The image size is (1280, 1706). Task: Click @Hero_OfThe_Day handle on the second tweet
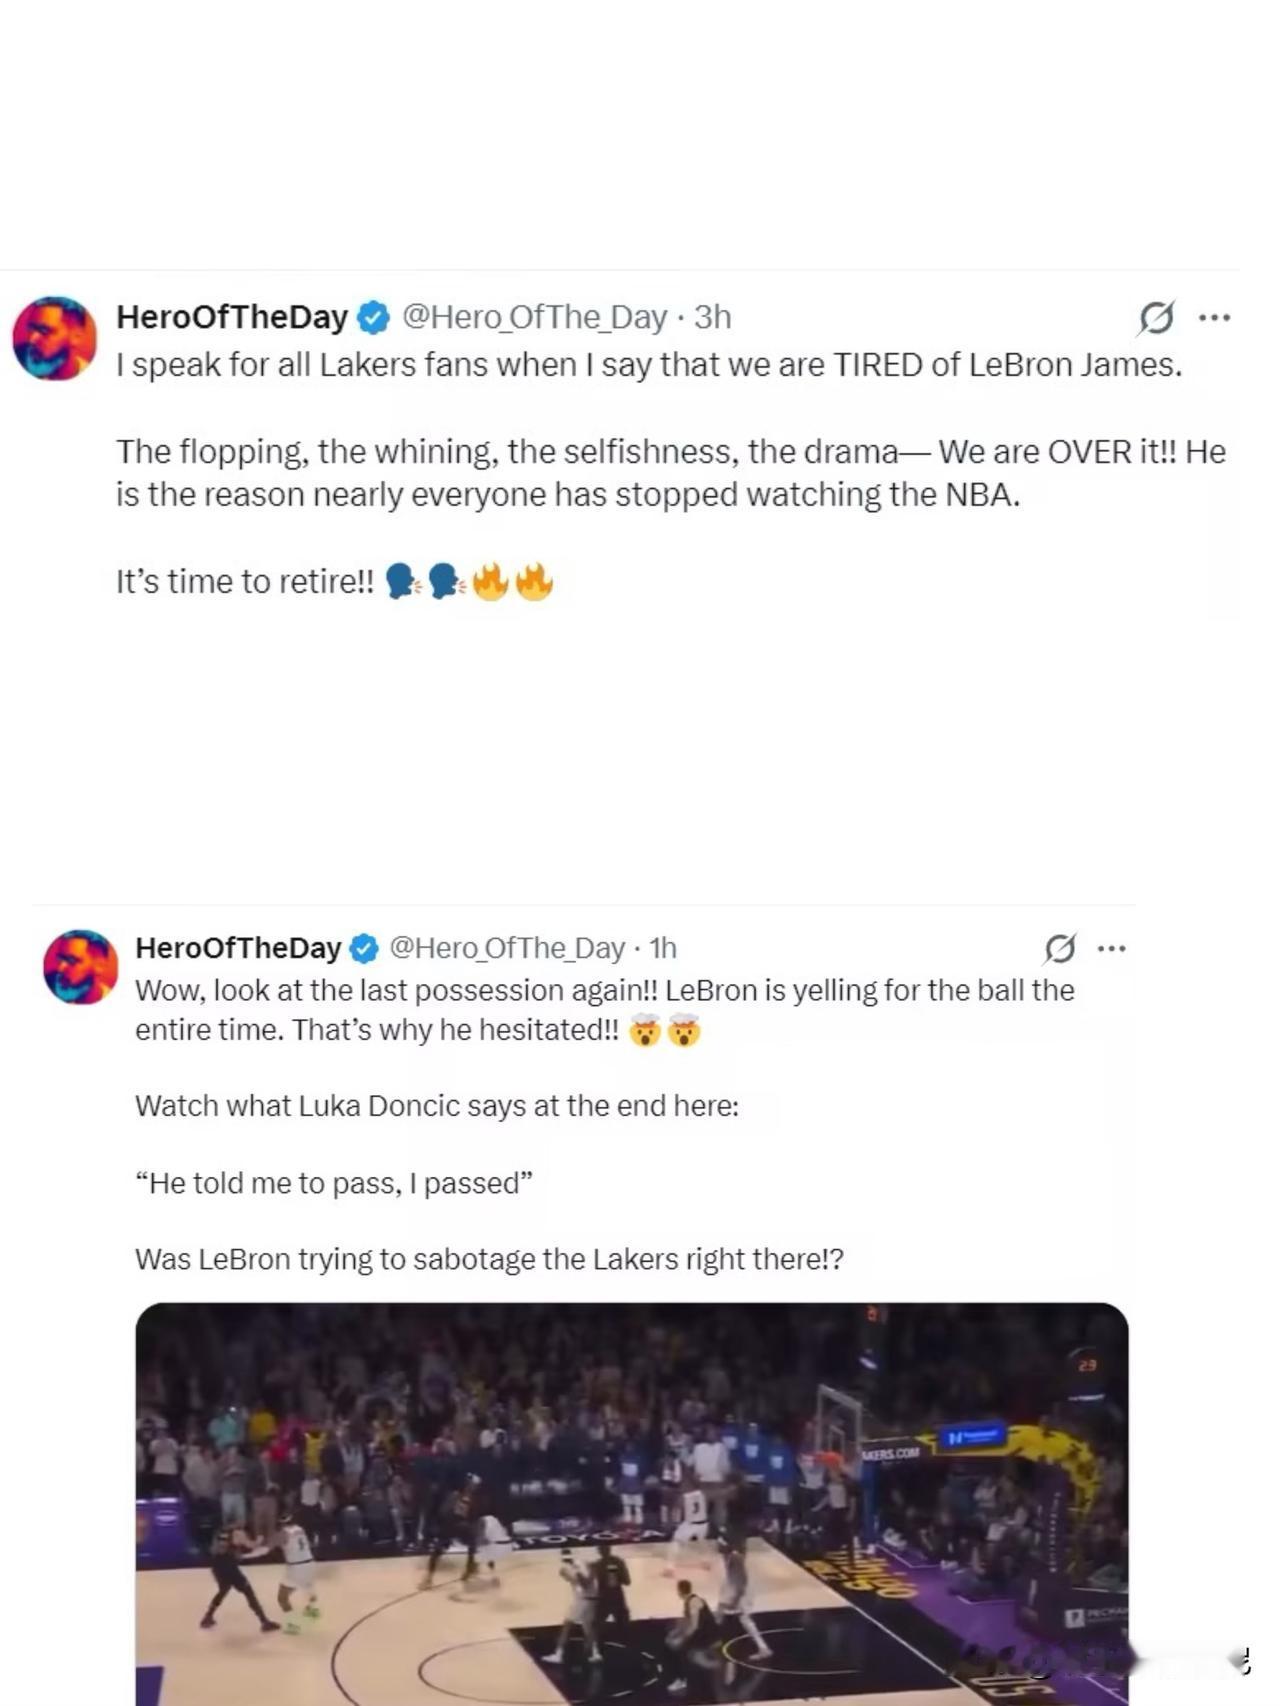click(x=506, y=948)
